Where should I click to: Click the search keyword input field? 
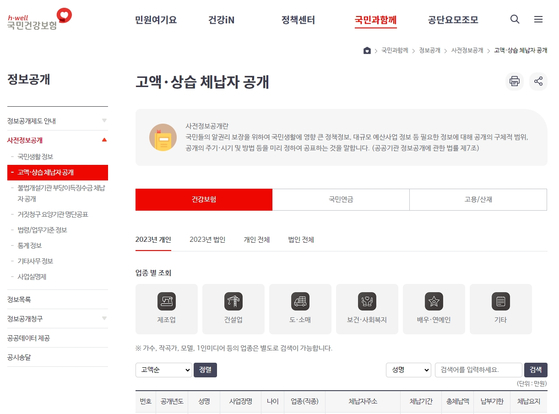pyautogui.click(x=478, y=370)
